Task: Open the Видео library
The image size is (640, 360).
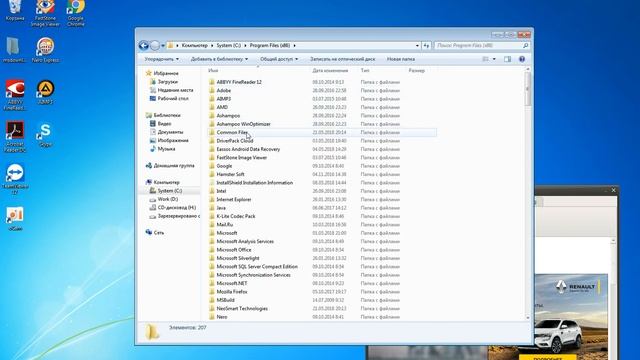Action: pos(164,124)
